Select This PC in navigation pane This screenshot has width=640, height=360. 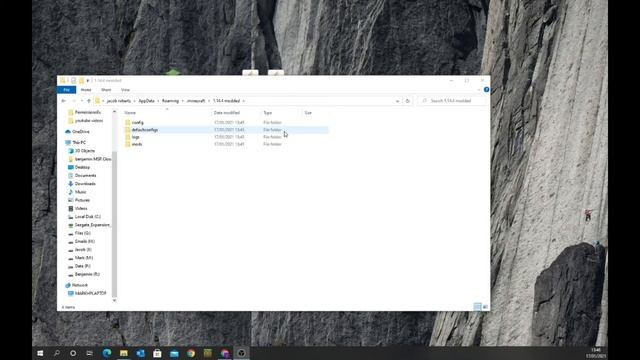76,142
